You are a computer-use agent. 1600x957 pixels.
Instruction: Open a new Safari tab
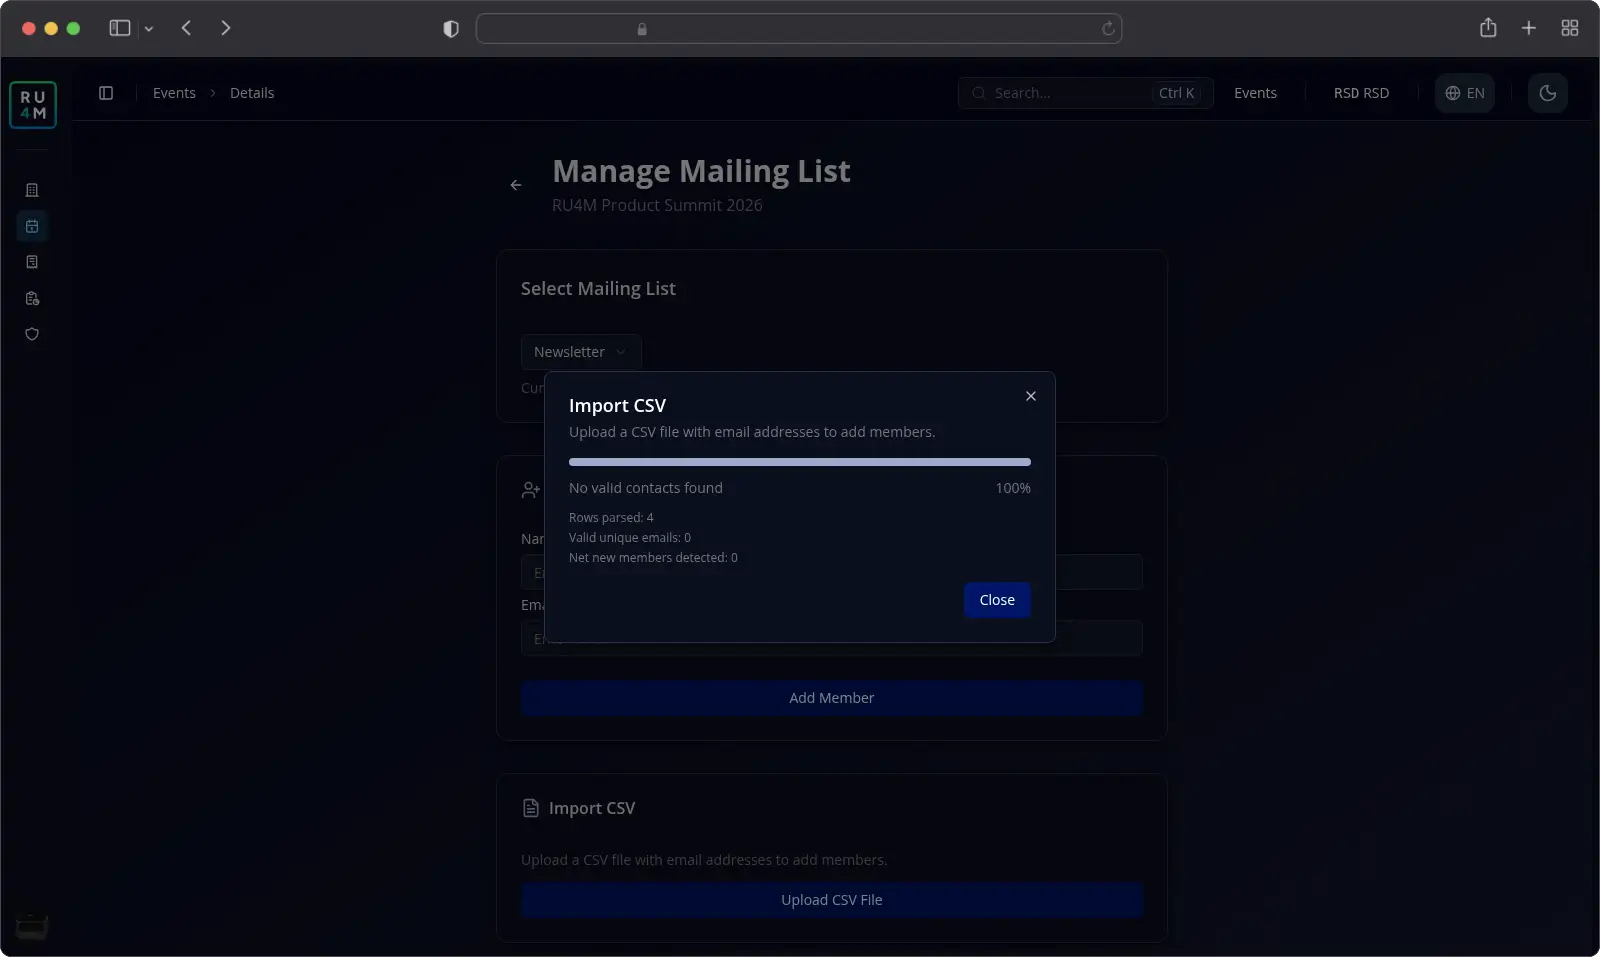(x=1529, y=28)
